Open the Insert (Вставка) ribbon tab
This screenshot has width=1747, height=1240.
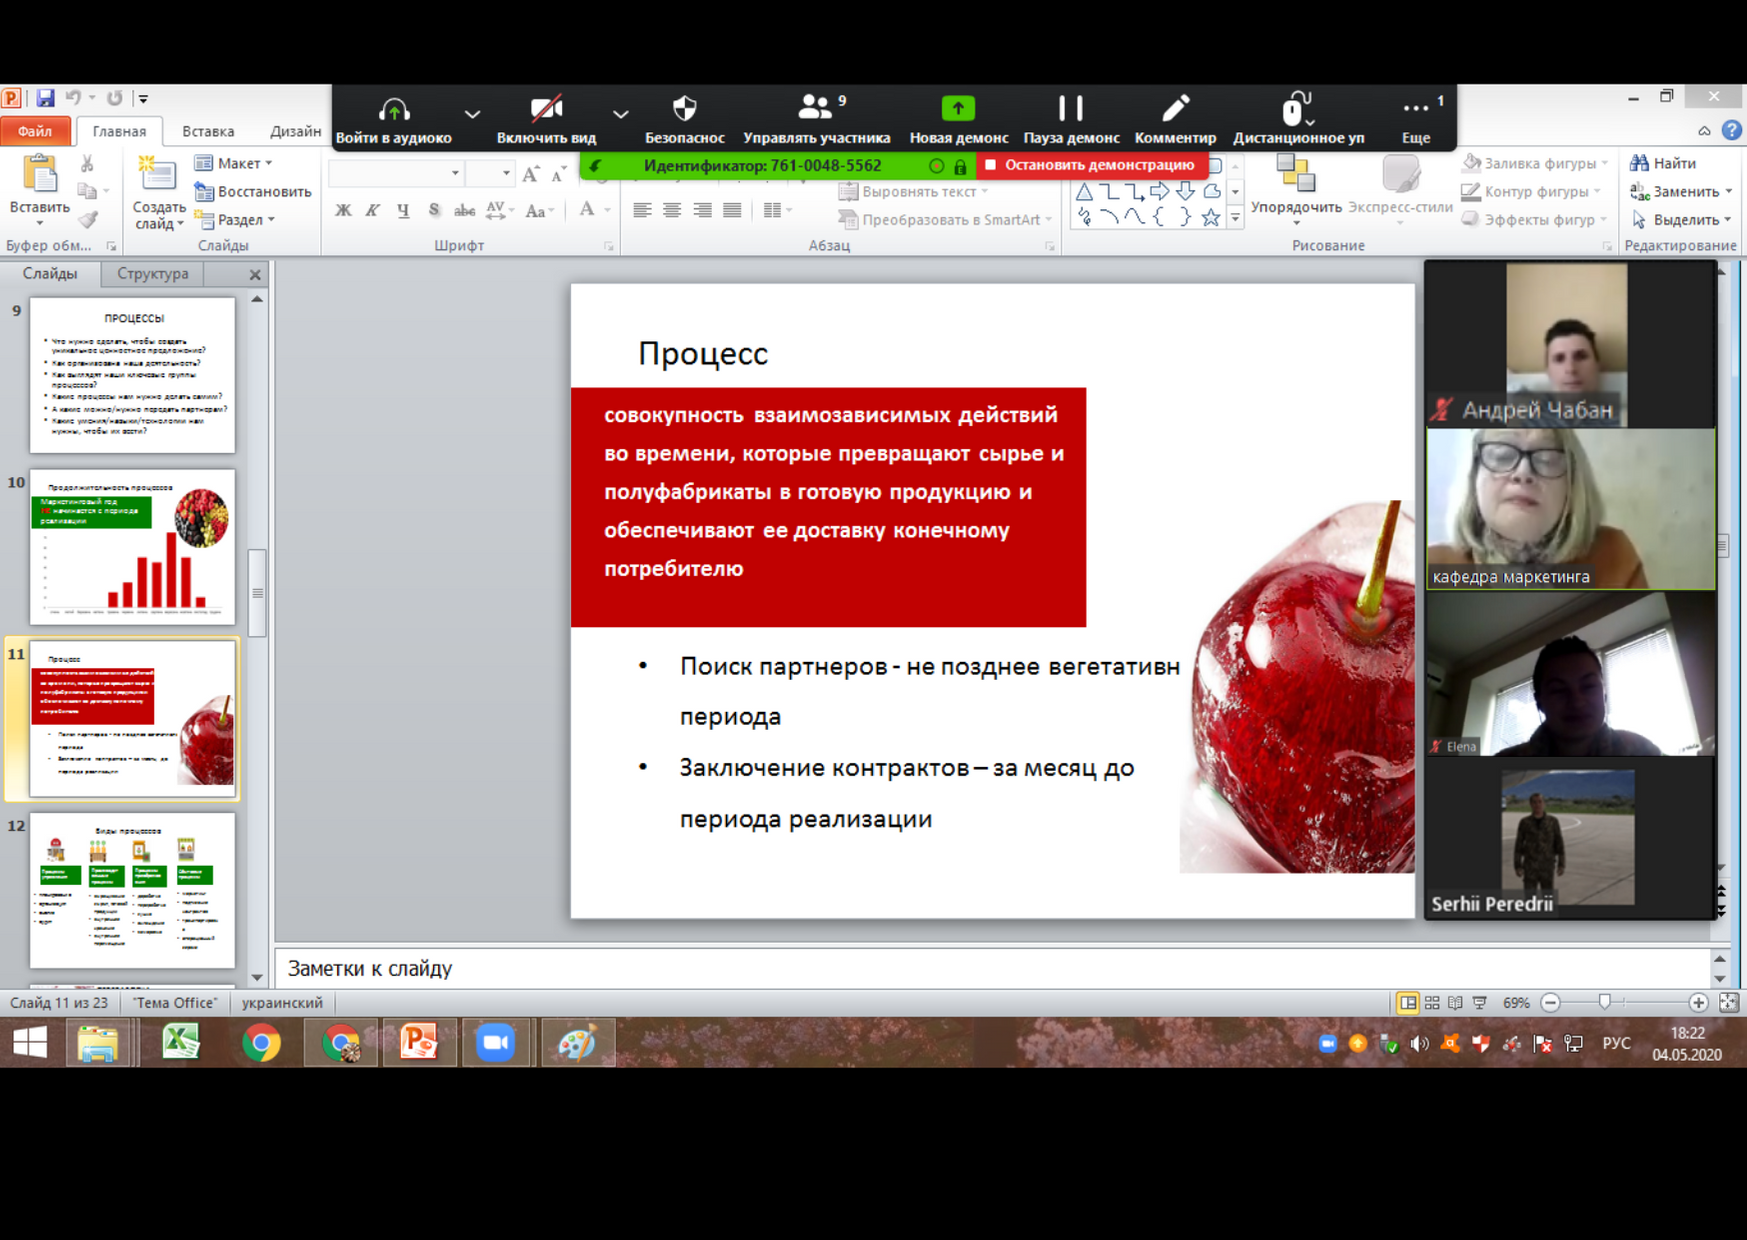[x=208, y=131]
